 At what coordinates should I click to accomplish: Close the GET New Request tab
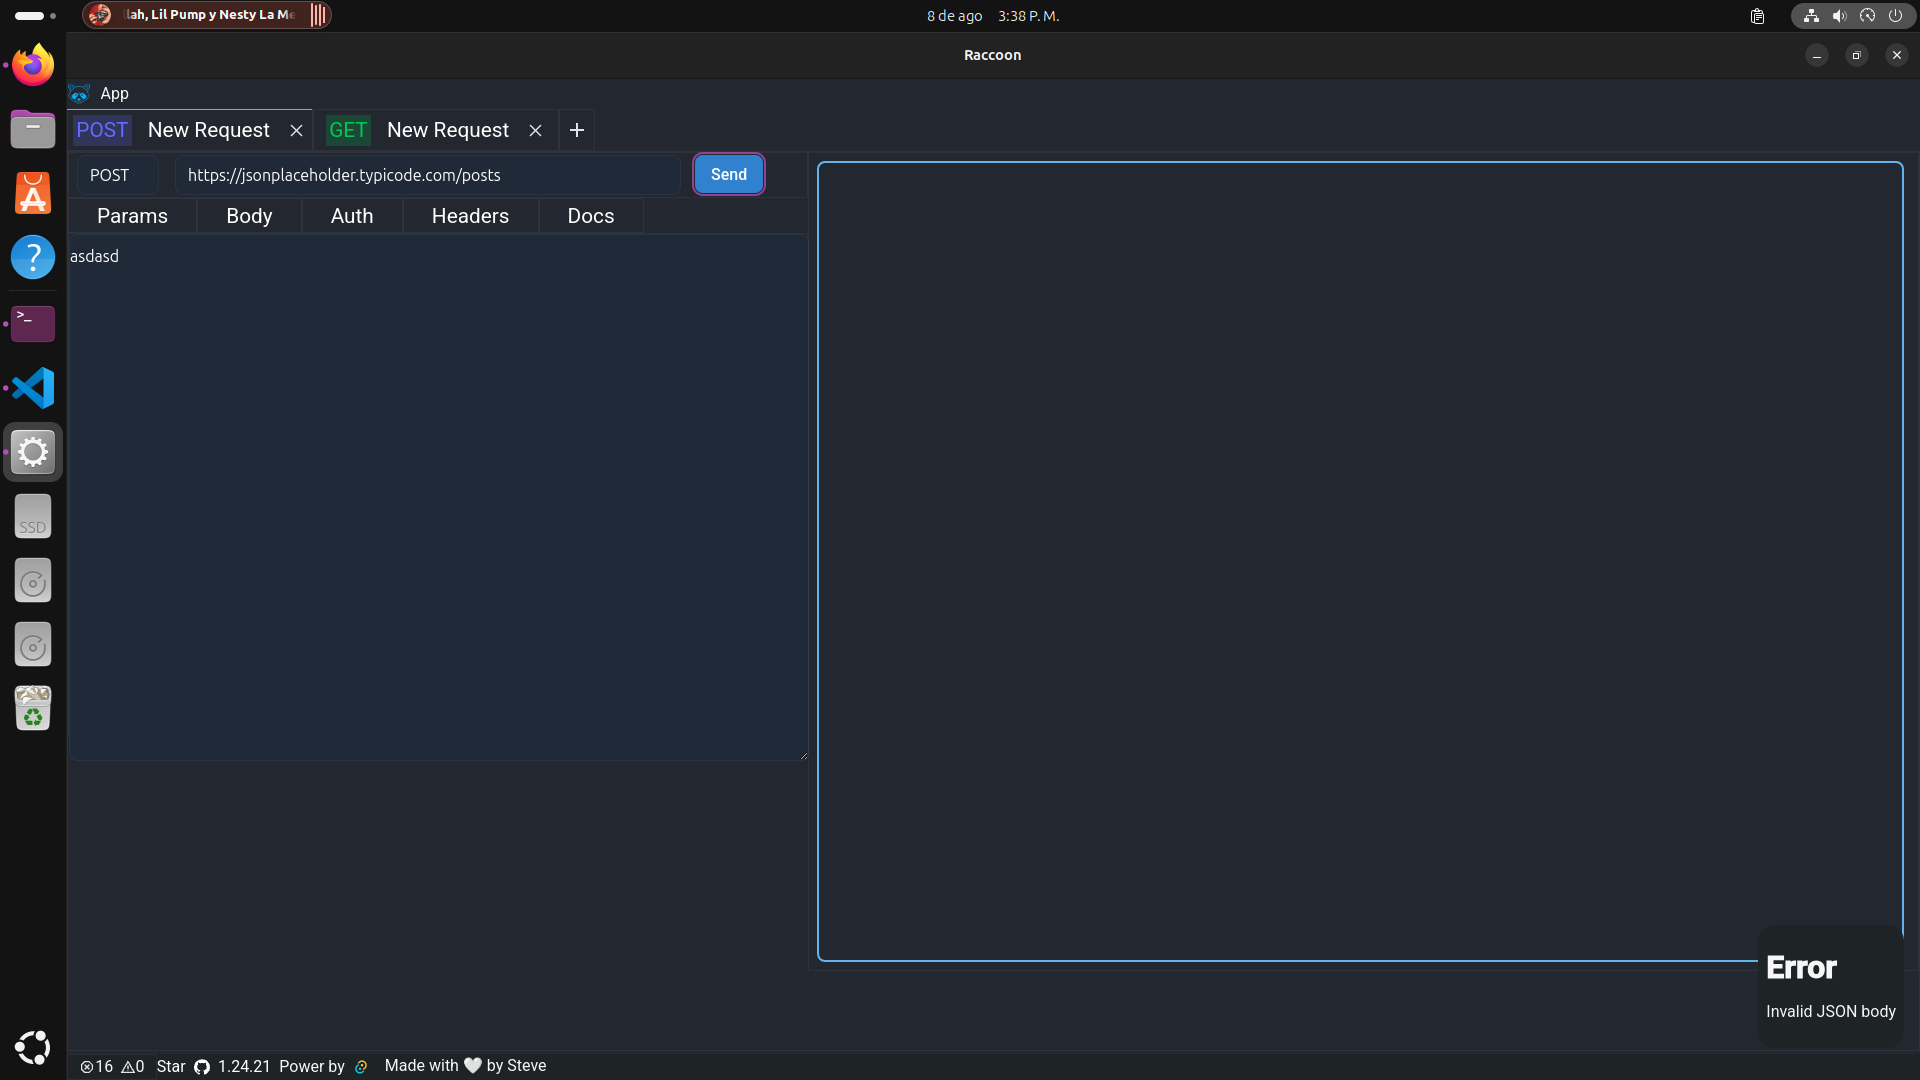coord(536,130)
